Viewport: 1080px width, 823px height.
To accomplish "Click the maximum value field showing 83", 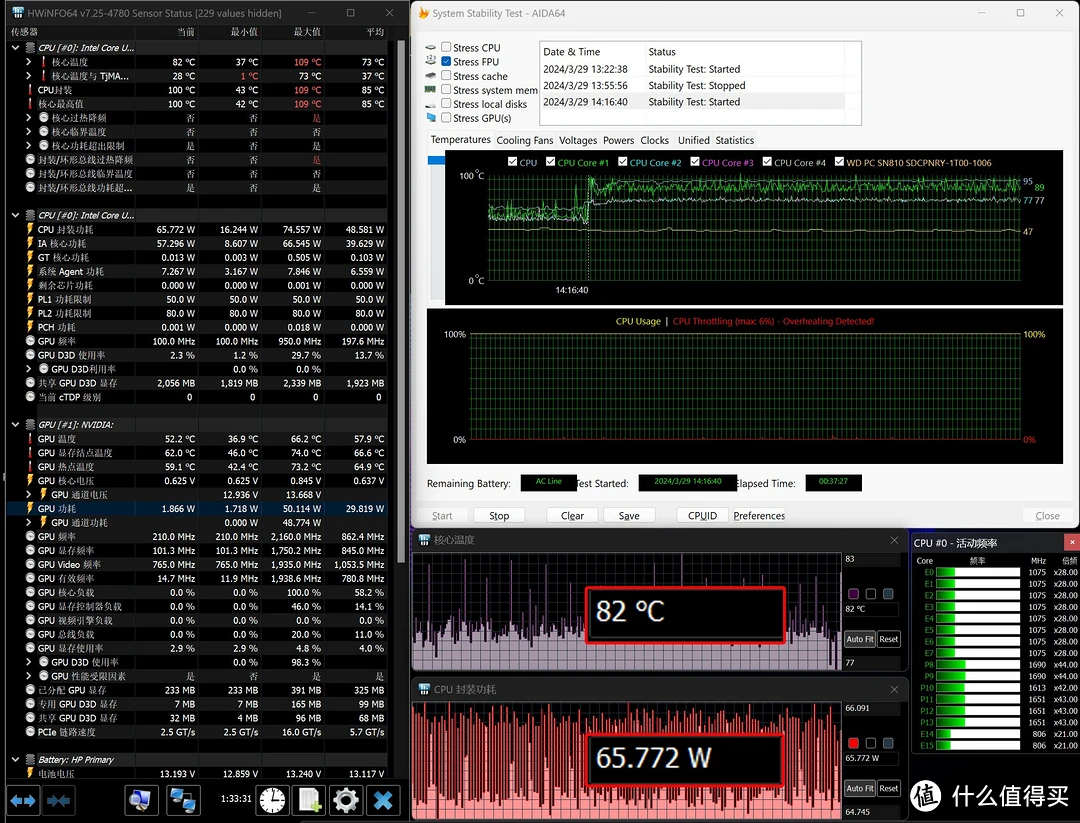I will click(x=871, y=559).
